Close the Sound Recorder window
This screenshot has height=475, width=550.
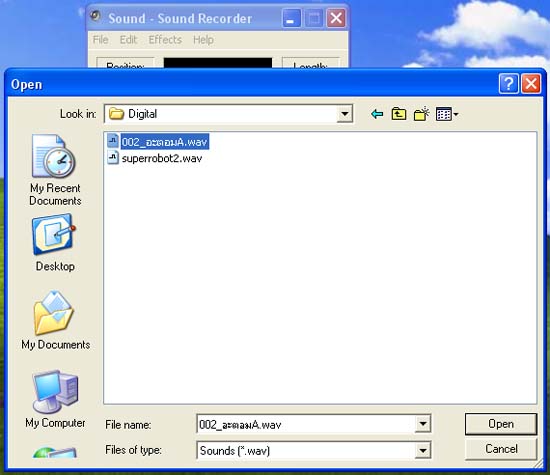tap(336, 18)
